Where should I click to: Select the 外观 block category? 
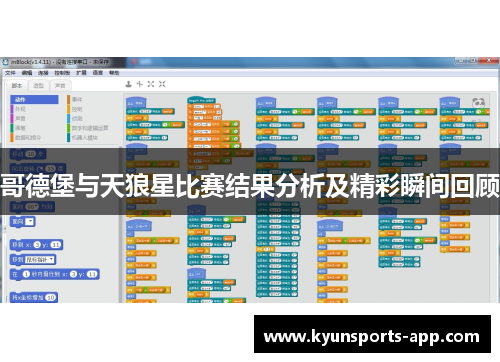tap(20, 109)
